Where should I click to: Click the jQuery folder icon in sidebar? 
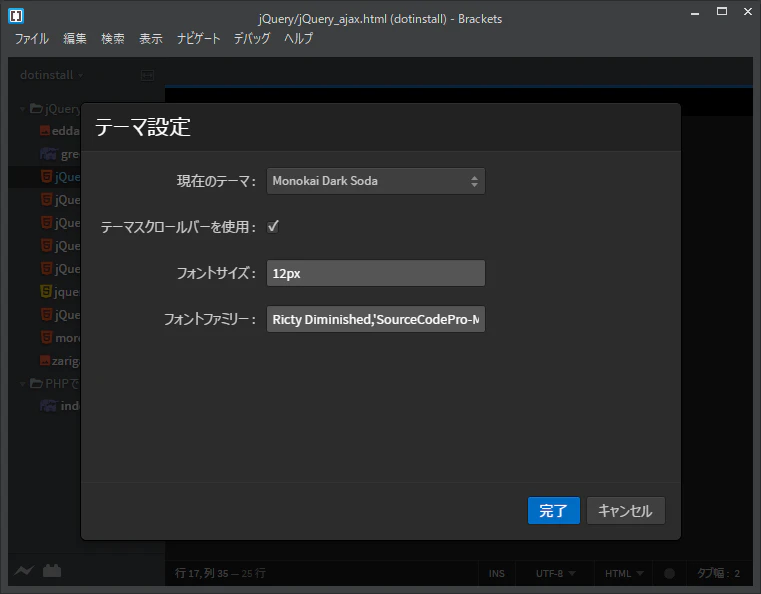(x=36, y=108)
